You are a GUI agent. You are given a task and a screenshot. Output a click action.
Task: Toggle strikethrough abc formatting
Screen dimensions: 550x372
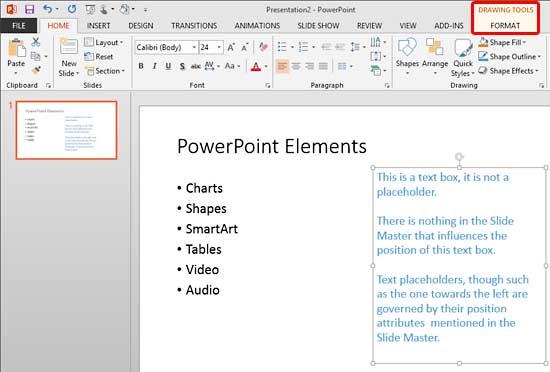[196, 66]
